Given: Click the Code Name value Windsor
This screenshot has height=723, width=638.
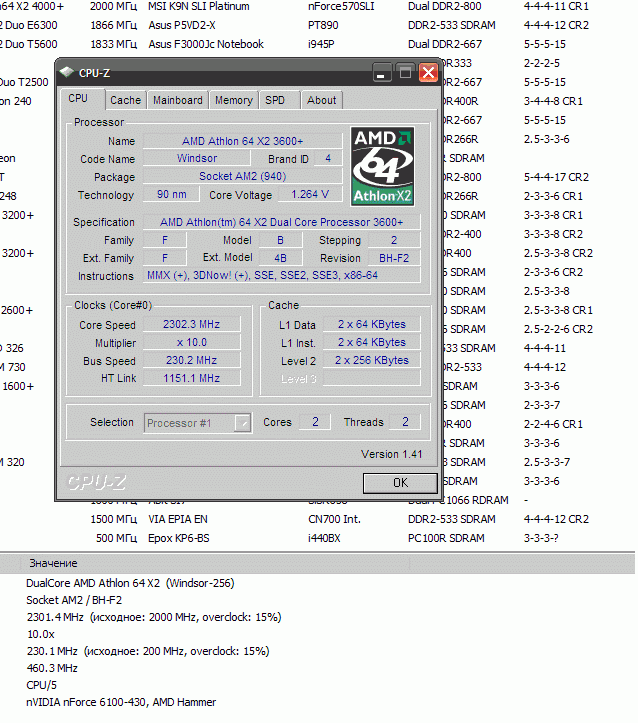Looking at the screenshot, I should [197, 158].
